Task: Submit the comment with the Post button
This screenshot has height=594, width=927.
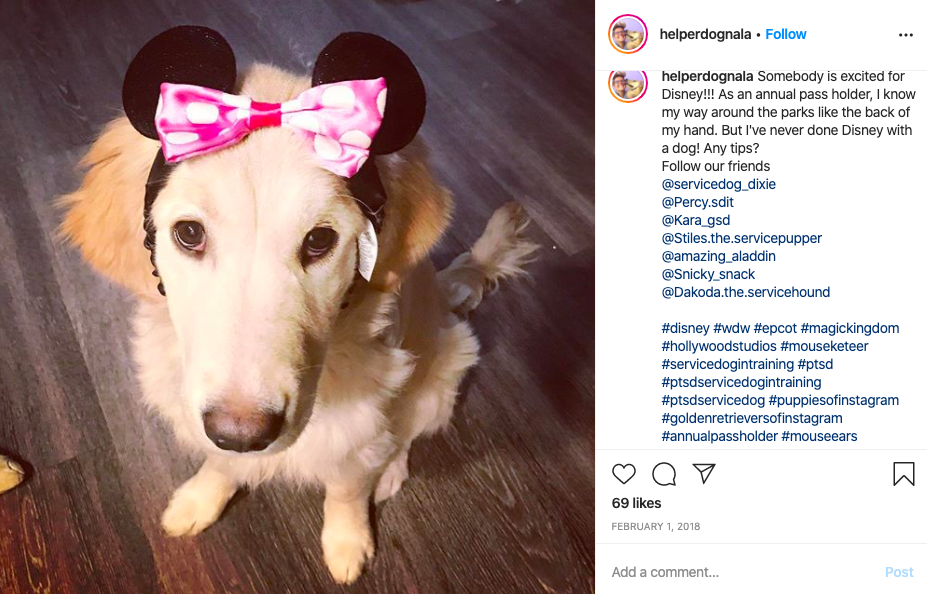Action: click(899, 572)
